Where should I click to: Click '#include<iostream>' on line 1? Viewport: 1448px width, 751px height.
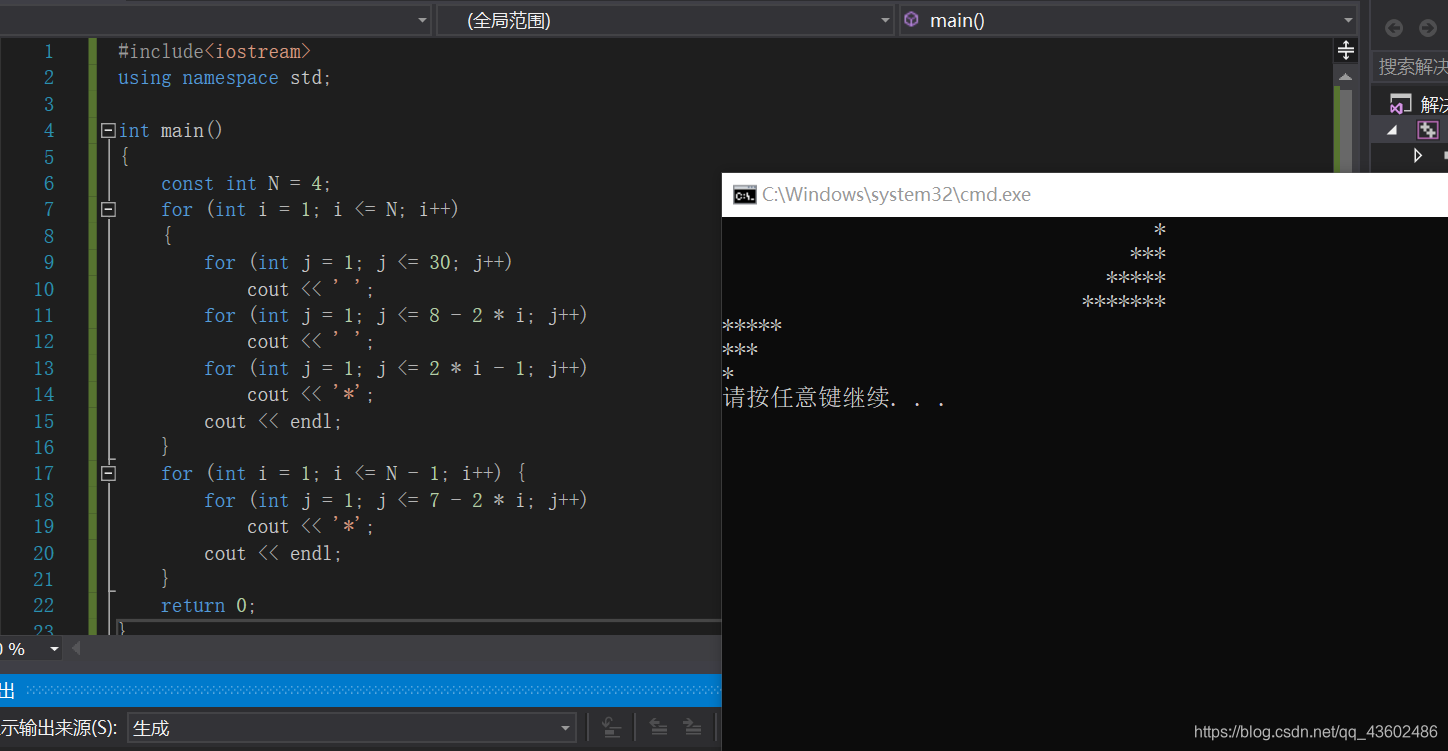(x=214, y=51)
